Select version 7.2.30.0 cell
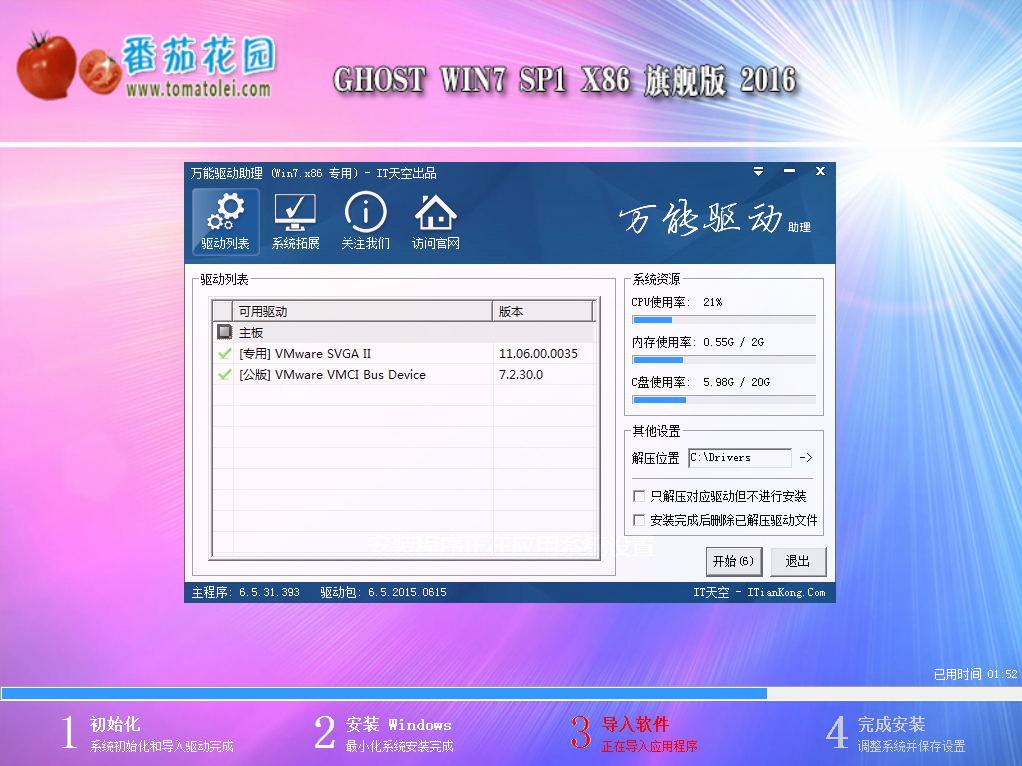 521,375
